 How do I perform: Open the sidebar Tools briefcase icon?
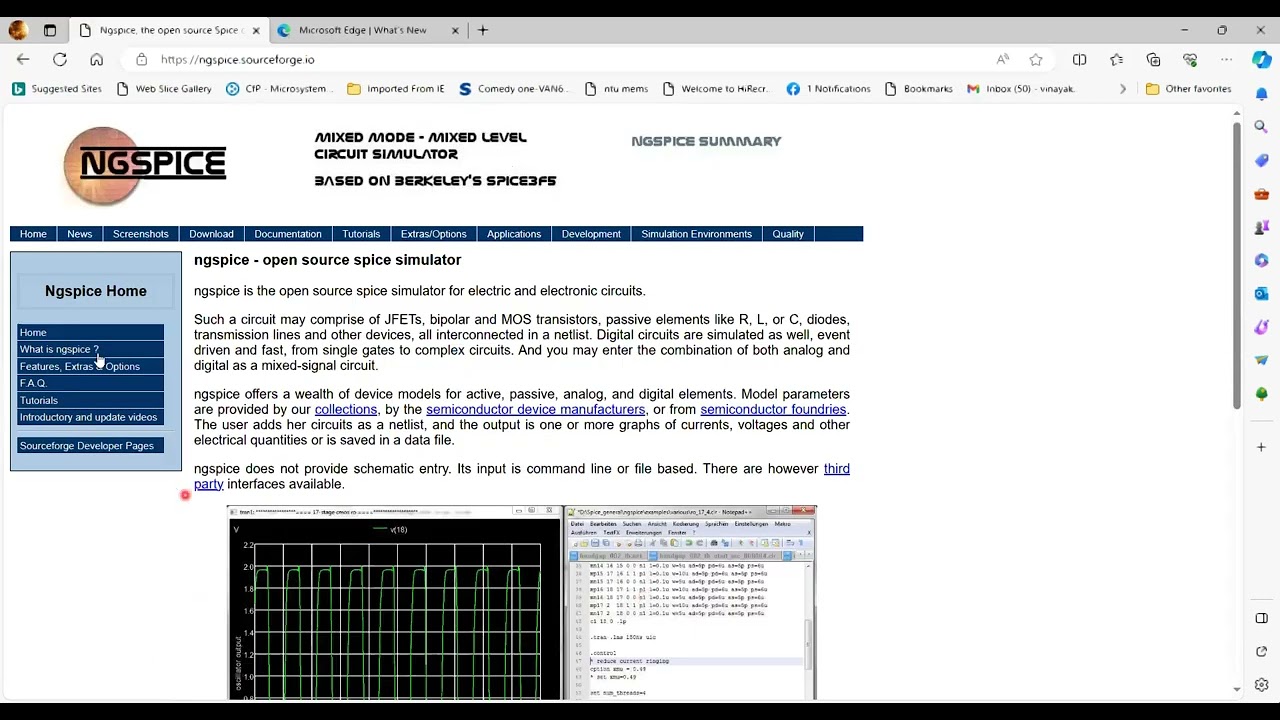(1261, 194)
